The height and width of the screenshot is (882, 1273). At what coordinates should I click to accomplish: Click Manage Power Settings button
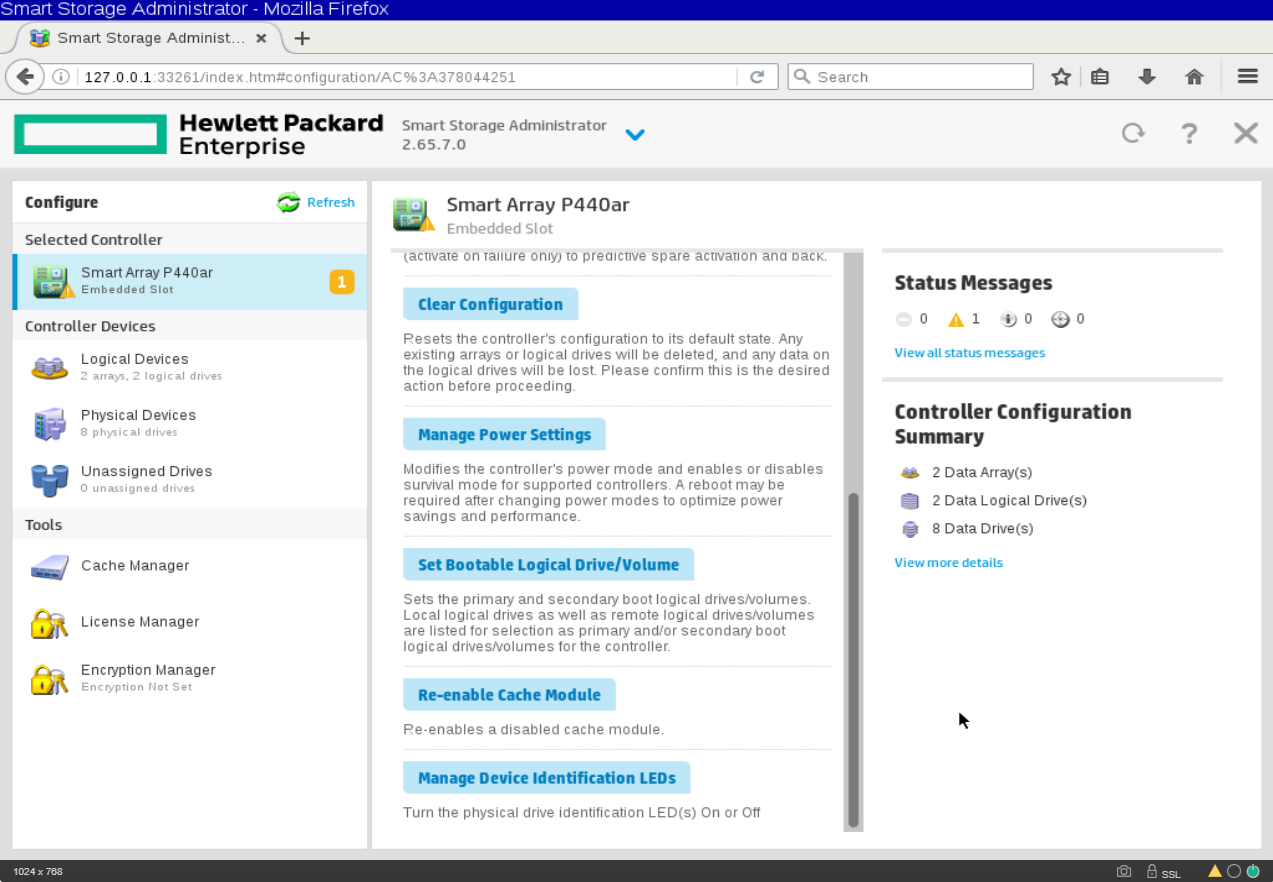tap(504, 434)
